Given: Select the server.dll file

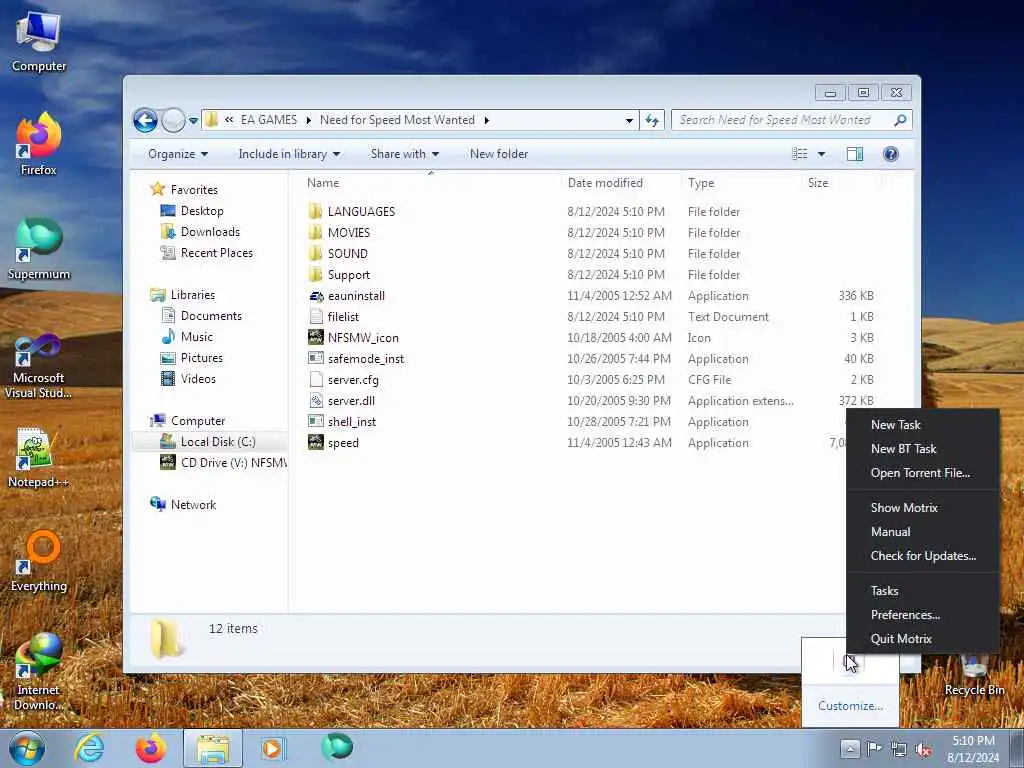Looking at the screenshot, I should 351,400.
